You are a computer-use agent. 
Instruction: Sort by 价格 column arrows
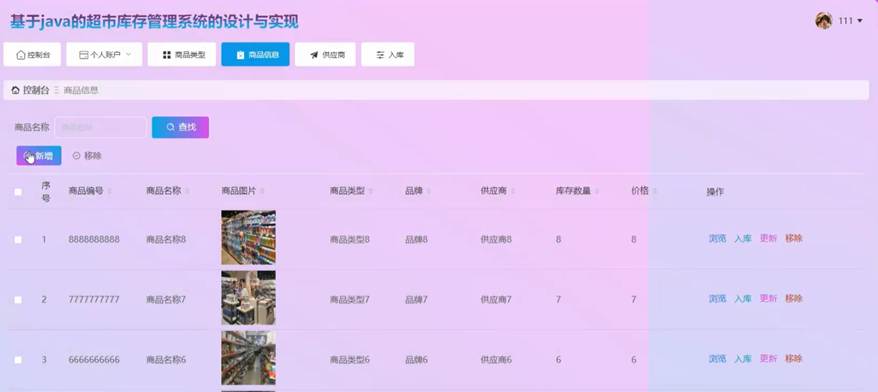click(x=655, y=191)
